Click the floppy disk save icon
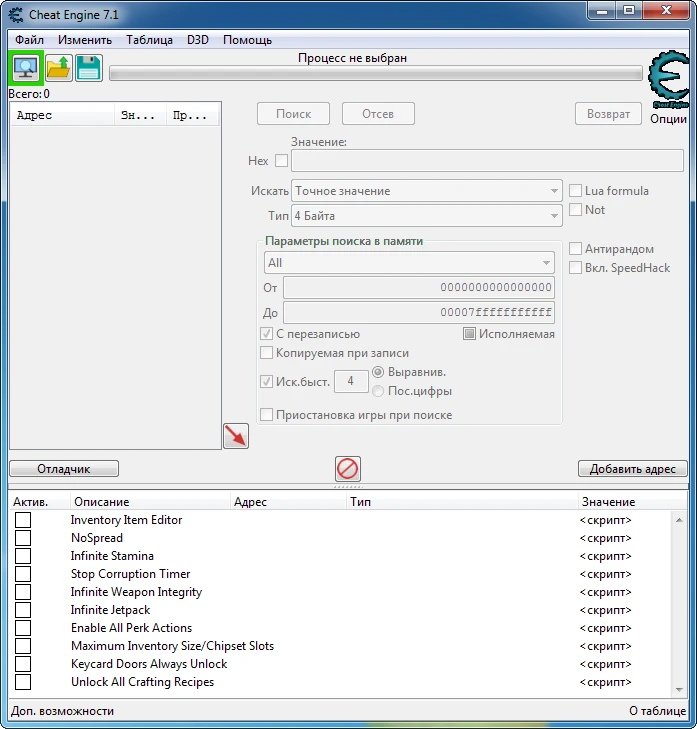697x729 pixels. point(89,68)
